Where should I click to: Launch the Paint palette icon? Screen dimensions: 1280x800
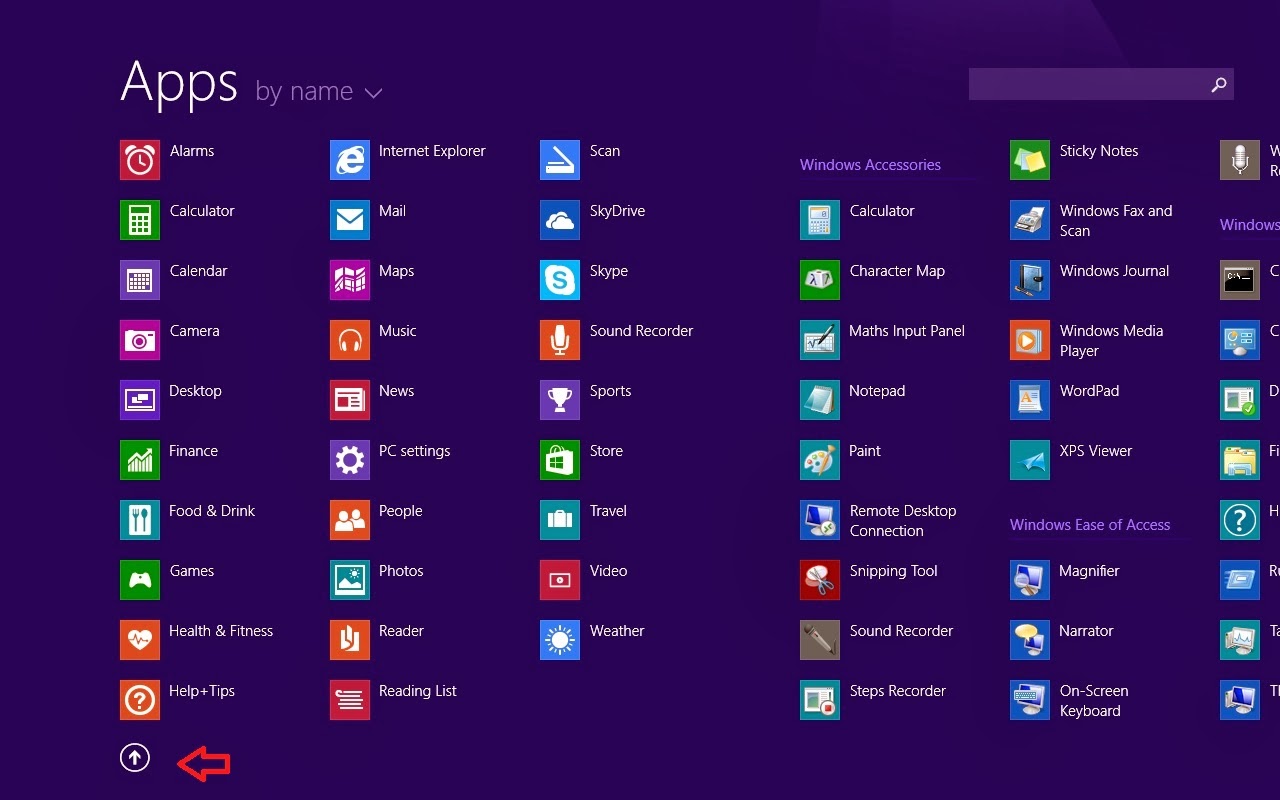[820, 460]
